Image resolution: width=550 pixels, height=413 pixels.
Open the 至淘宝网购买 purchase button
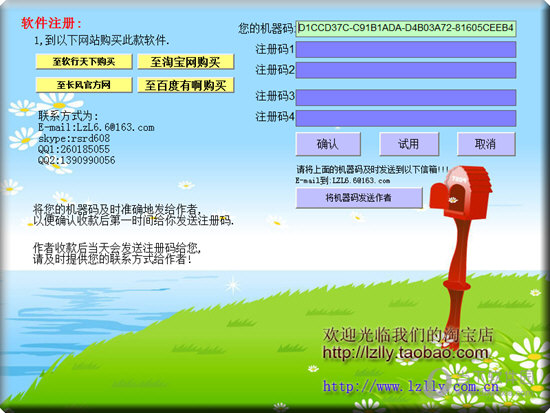(x=186, y=62)
